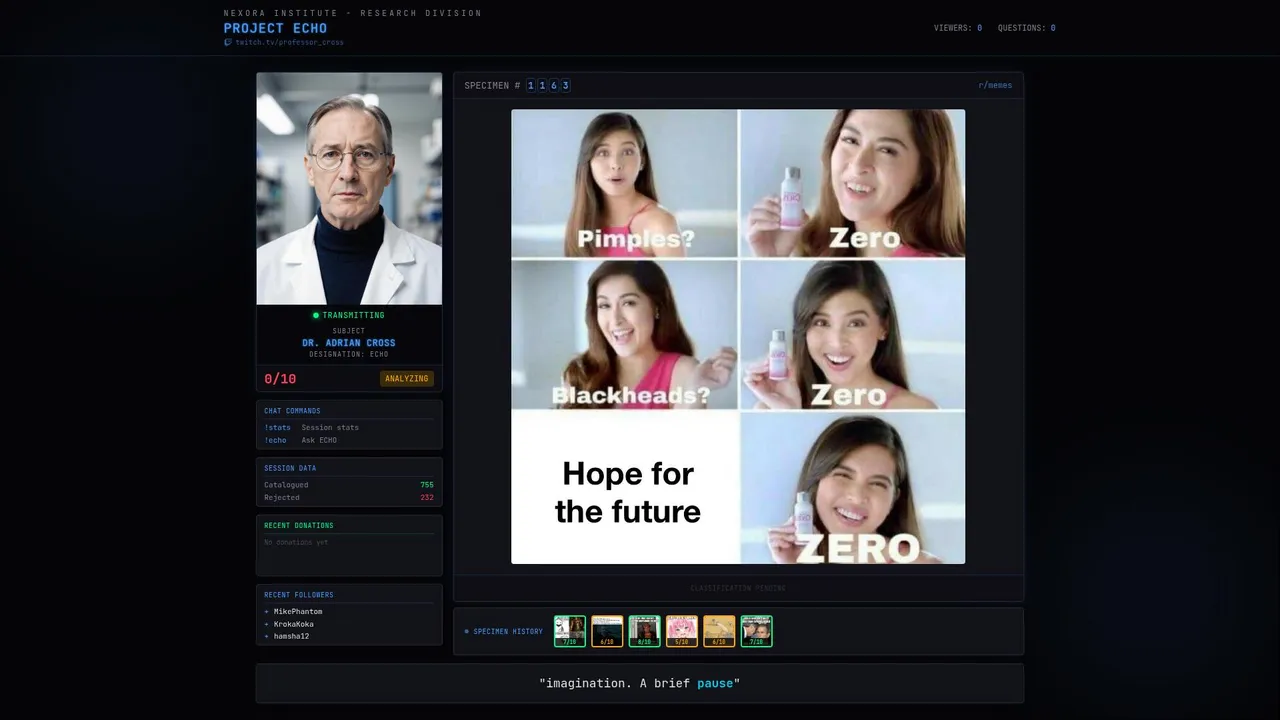Open the dark-image 6/10 history thumbnail

pyautogui.click(x=607, y=631)
